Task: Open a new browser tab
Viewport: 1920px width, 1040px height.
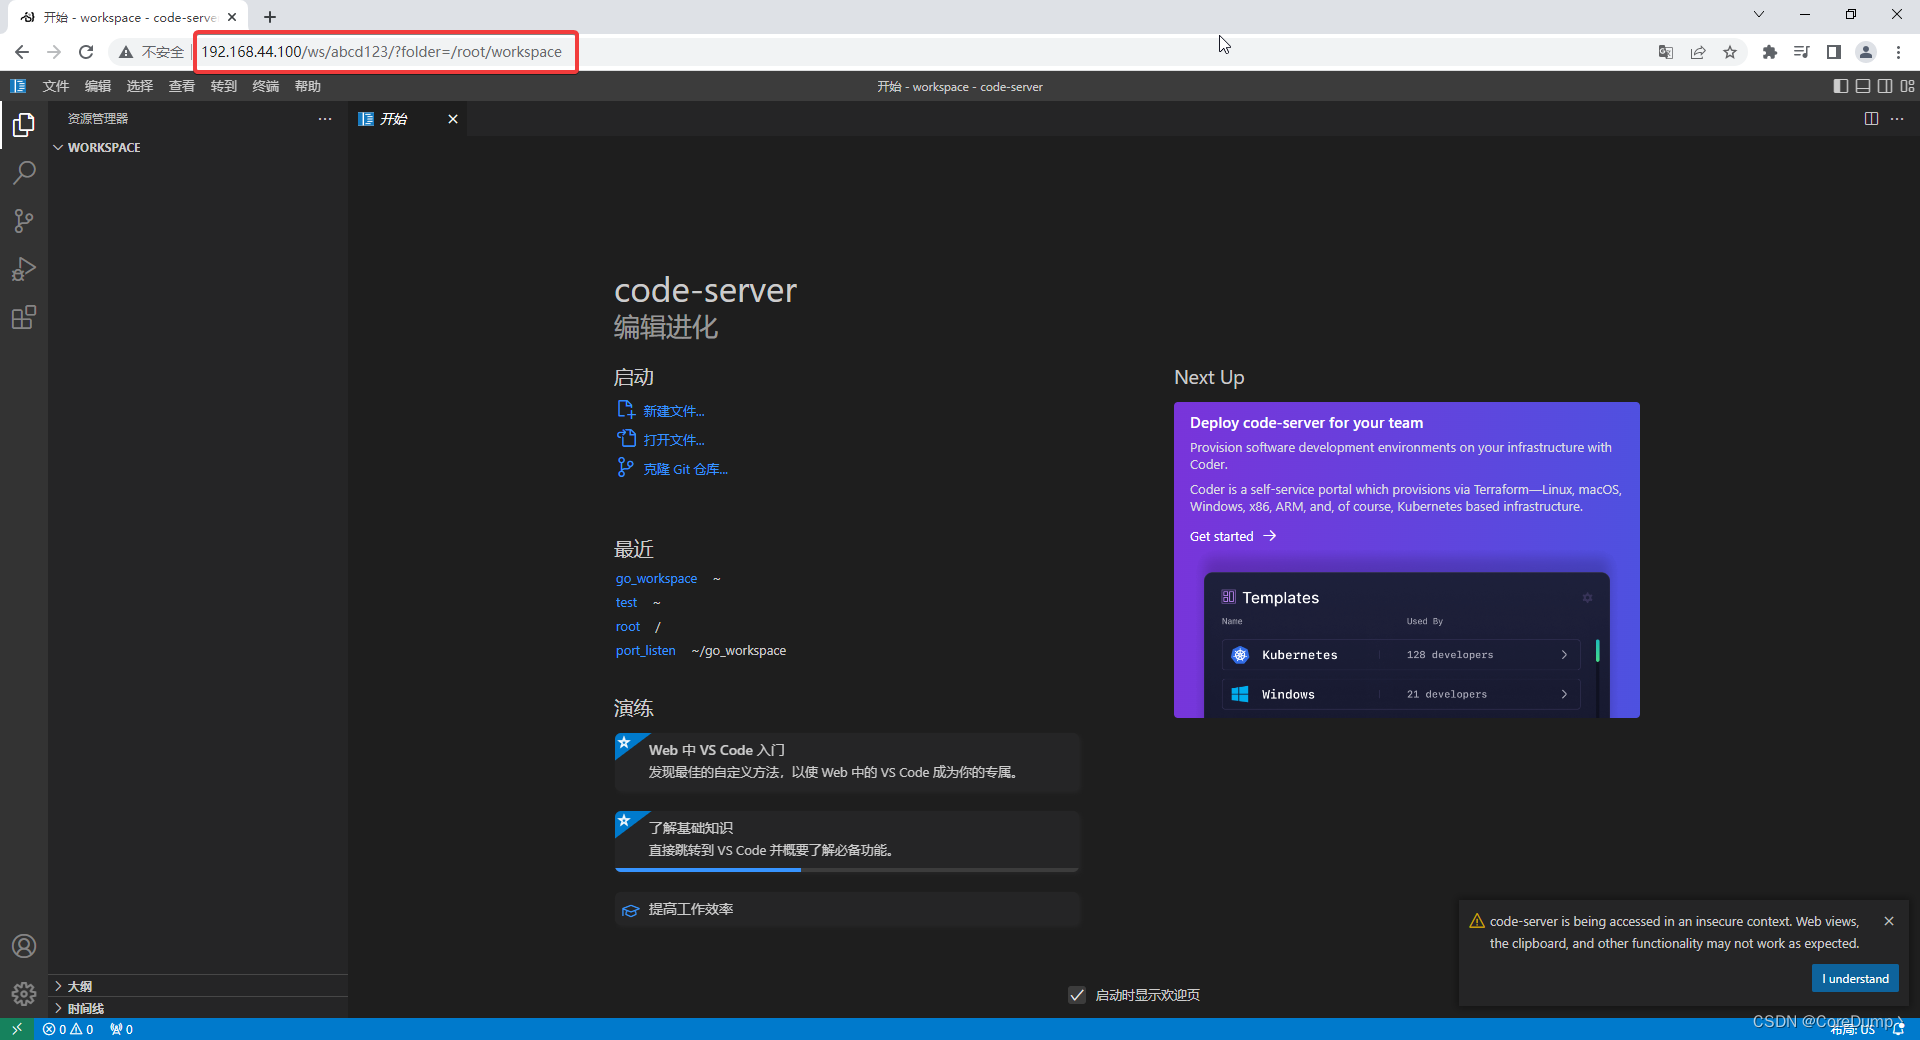Action: 270,17
